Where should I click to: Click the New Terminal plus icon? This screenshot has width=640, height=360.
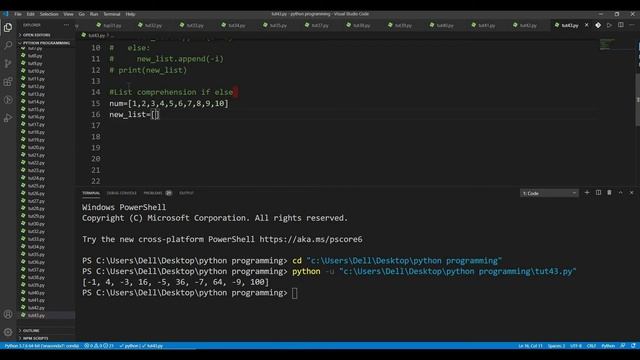point(587,193)
